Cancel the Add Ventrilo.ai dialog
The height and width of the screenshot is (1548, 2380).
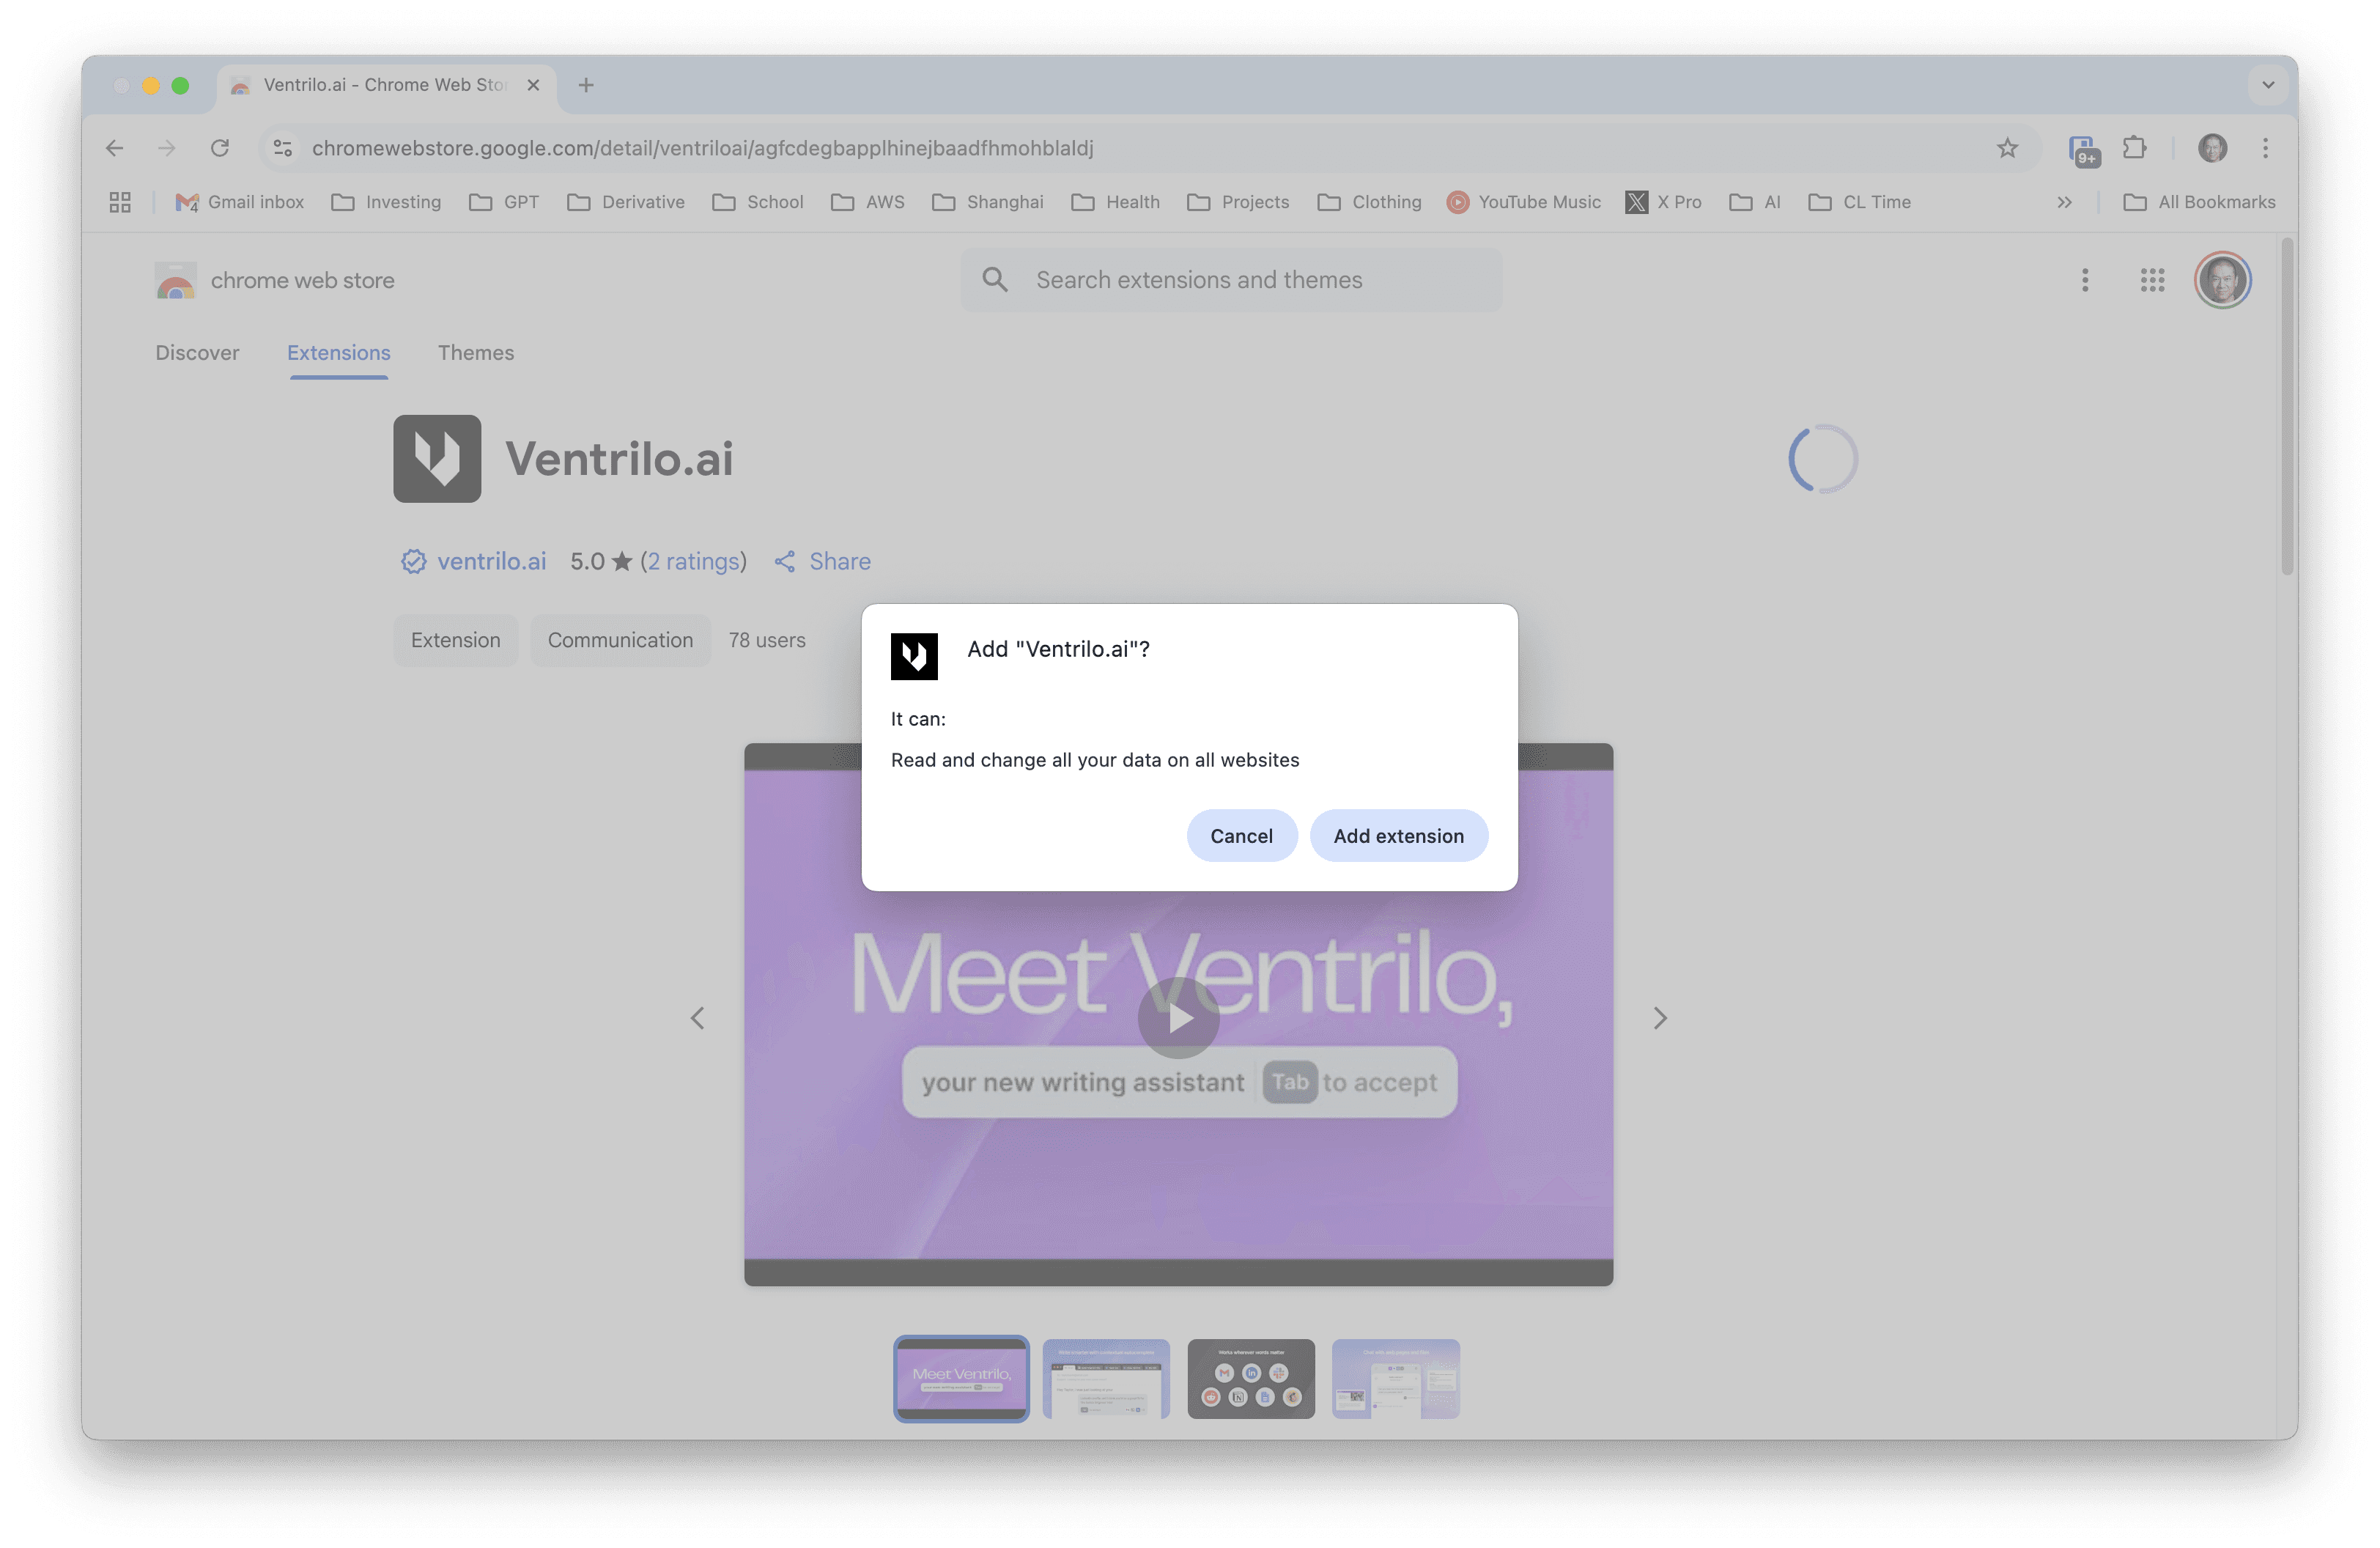click(x=1241, y=835)
